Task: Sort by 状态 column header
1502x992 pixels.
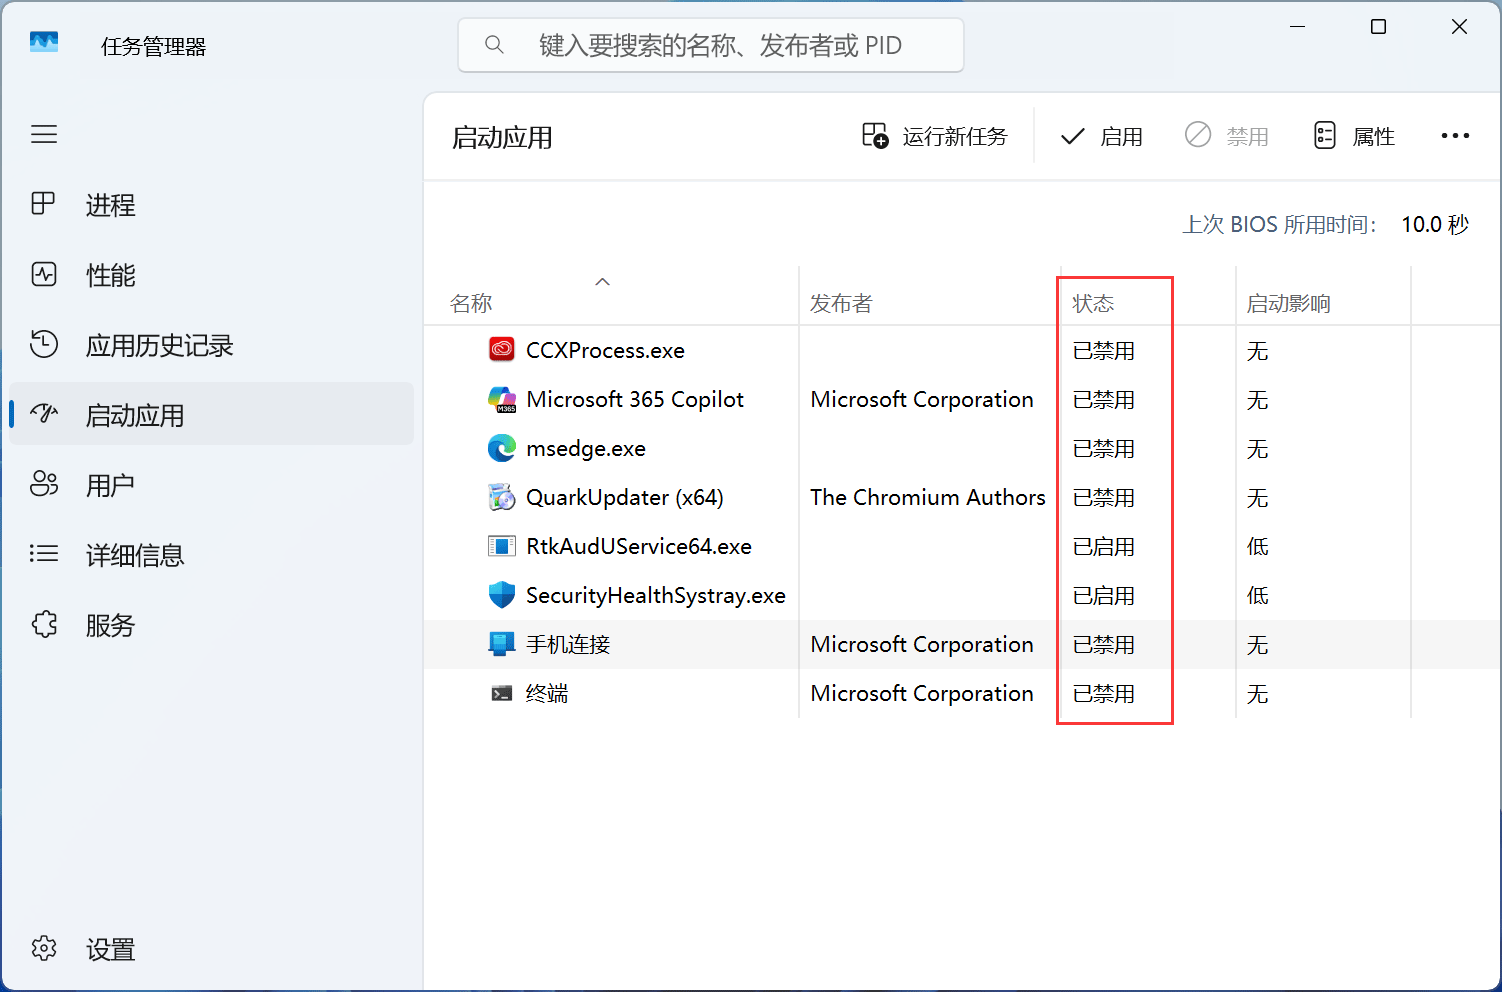Action: [1093, 303]
